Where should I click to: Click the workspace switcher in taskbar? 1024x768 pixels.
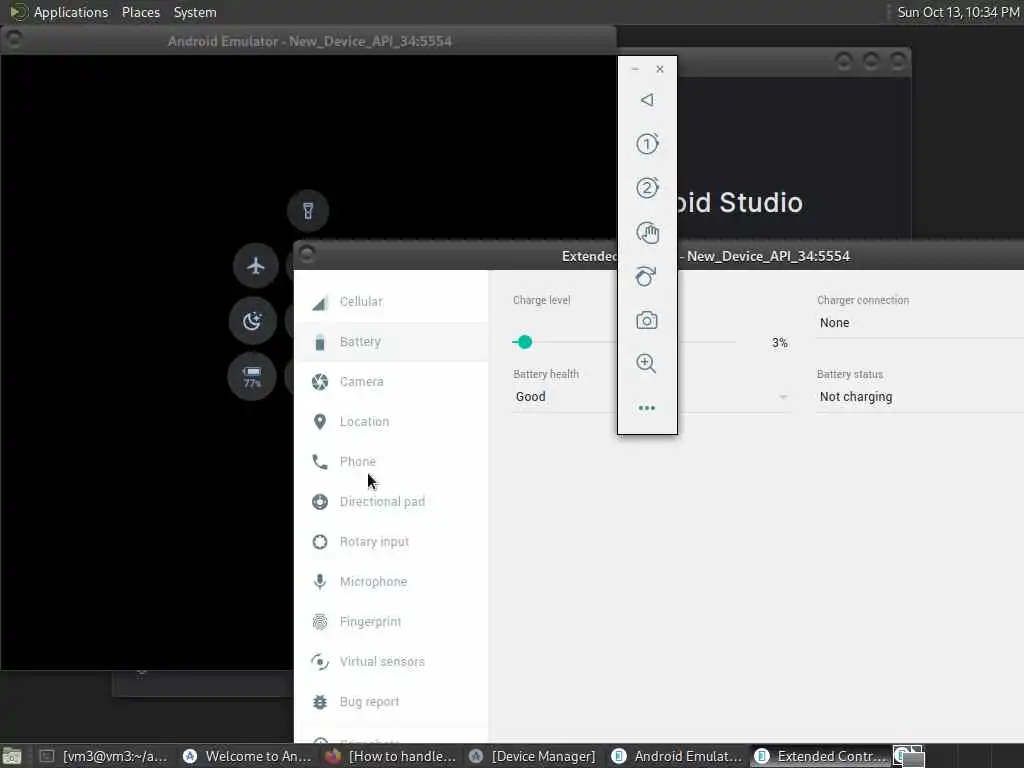[908, 757]
